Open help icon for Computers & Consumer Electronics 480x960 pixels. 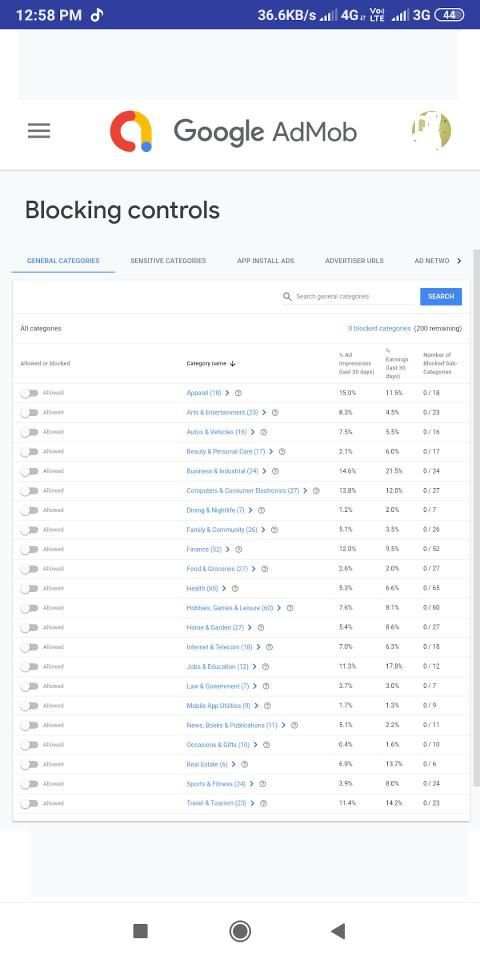tap(316, 491)
